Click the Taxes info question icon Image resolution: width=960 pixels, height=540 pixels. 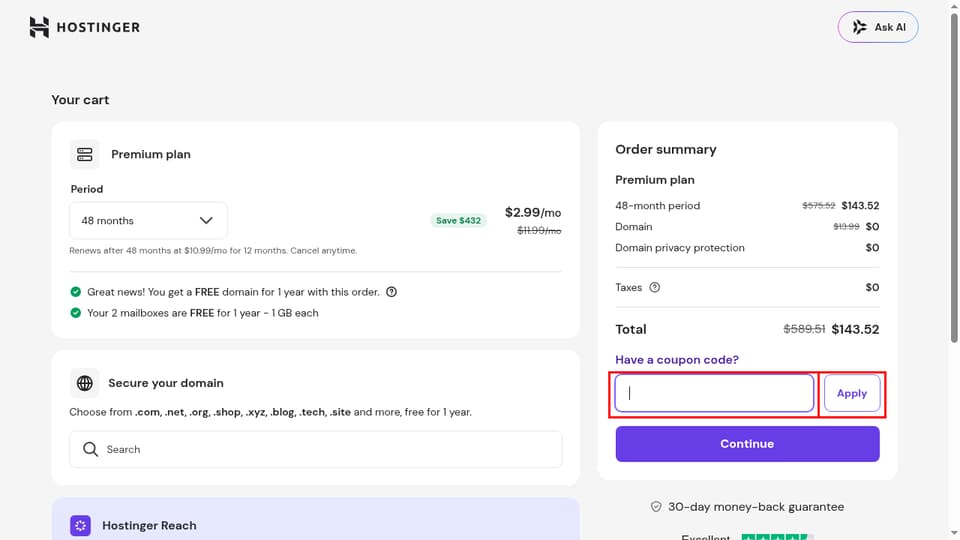[654, 287]
